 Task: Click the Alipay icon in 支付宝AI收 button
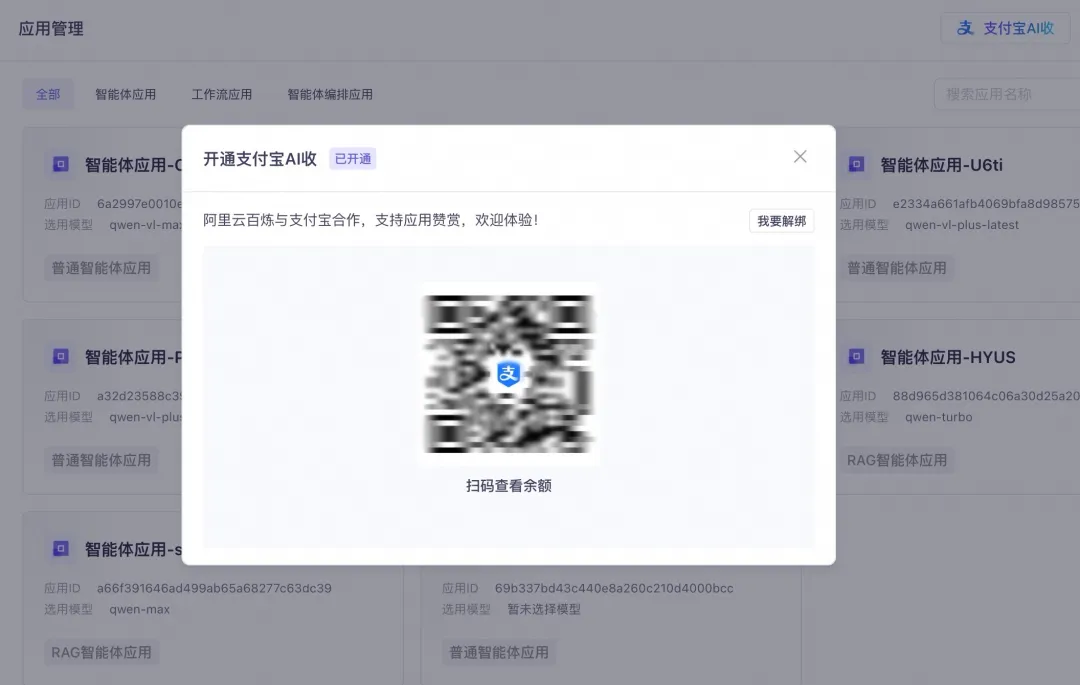(x=965, y=28)
